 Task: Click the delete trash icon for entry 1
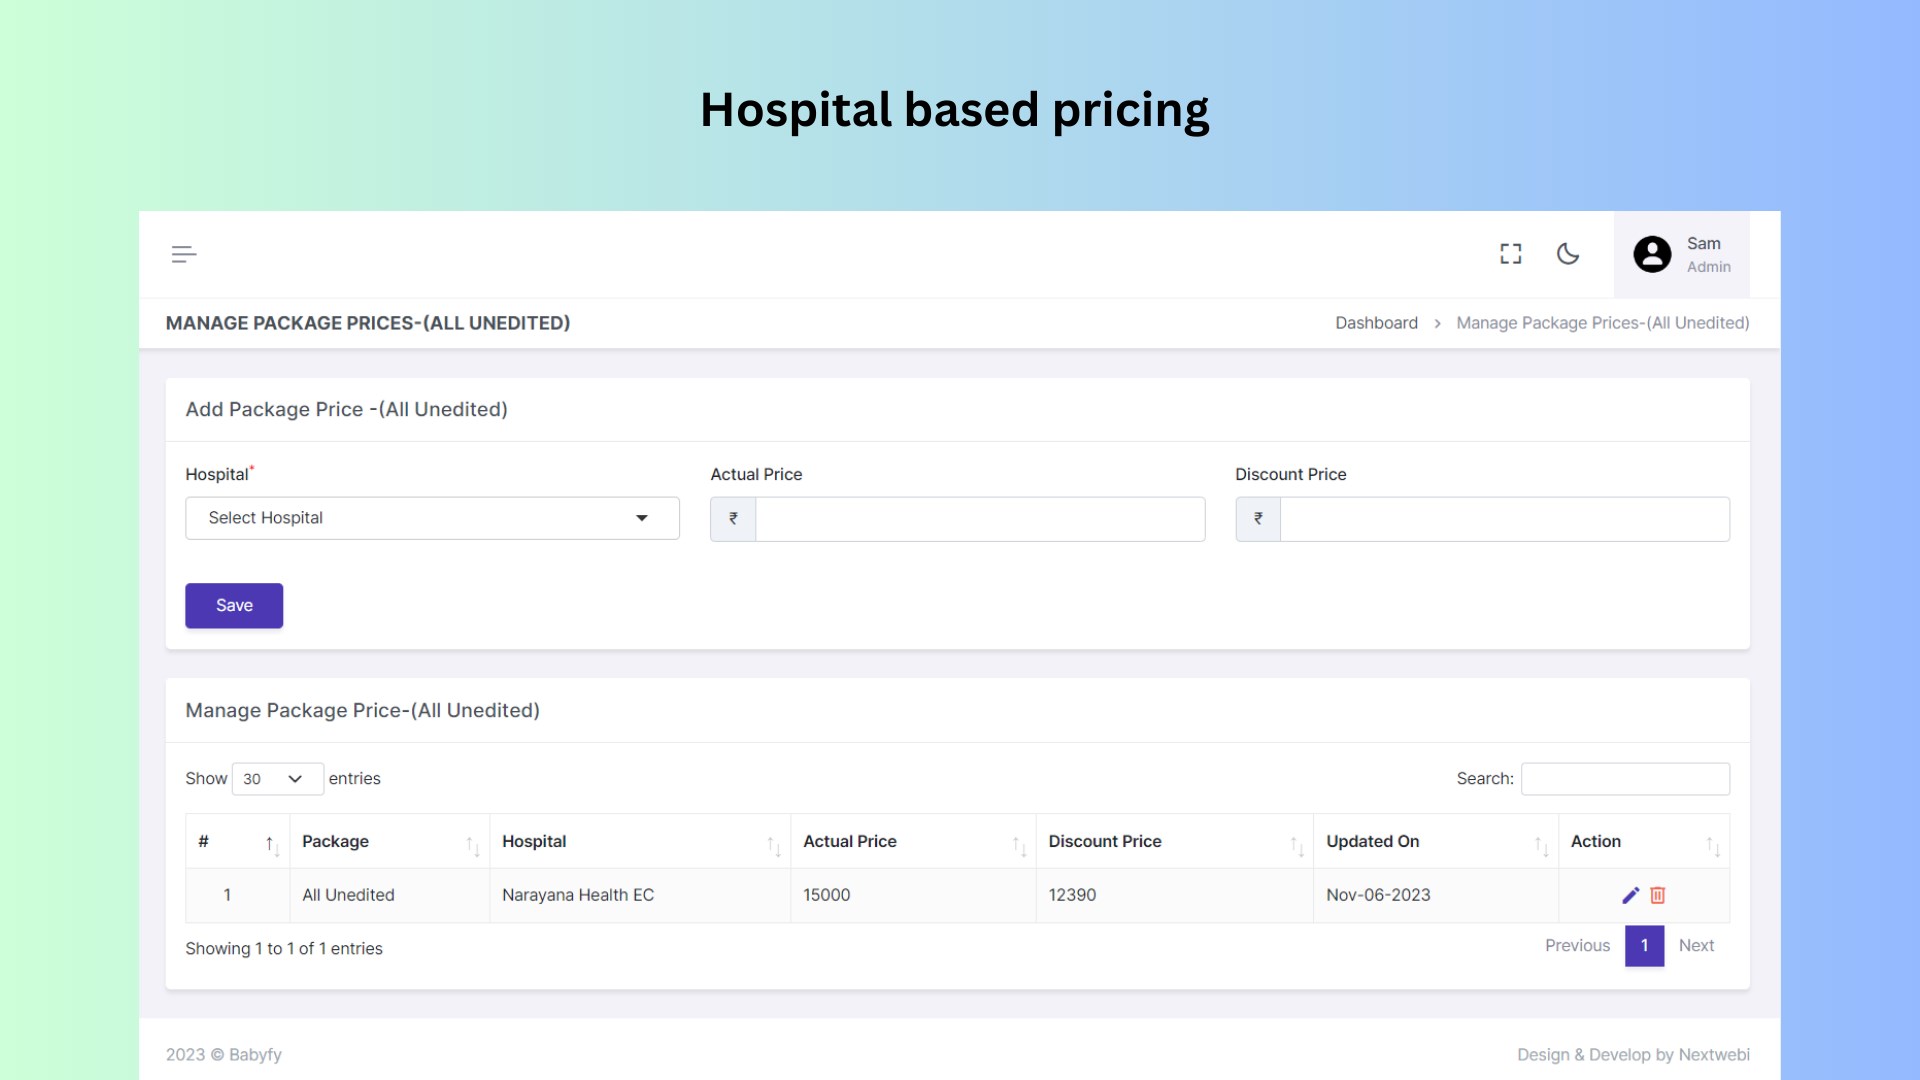(x=1658, y=895)
